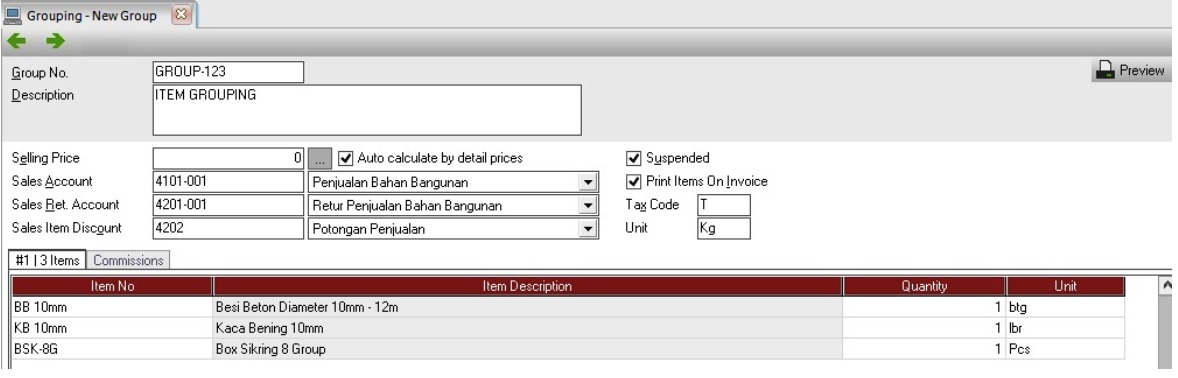1178x378 pixels.
Task: Click the Selling Price field
Action: click(x=228, y=159)
